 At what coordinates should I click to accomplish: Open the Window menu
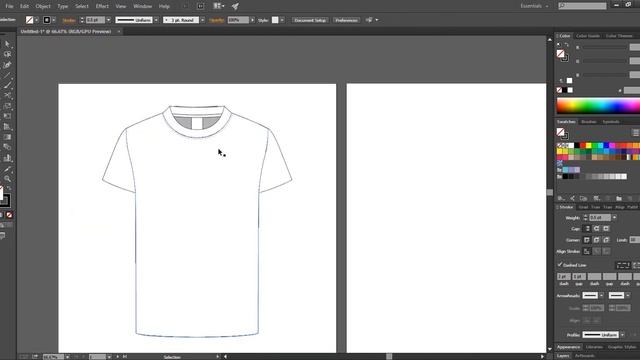pyautogui.click(x=142, y=6)
